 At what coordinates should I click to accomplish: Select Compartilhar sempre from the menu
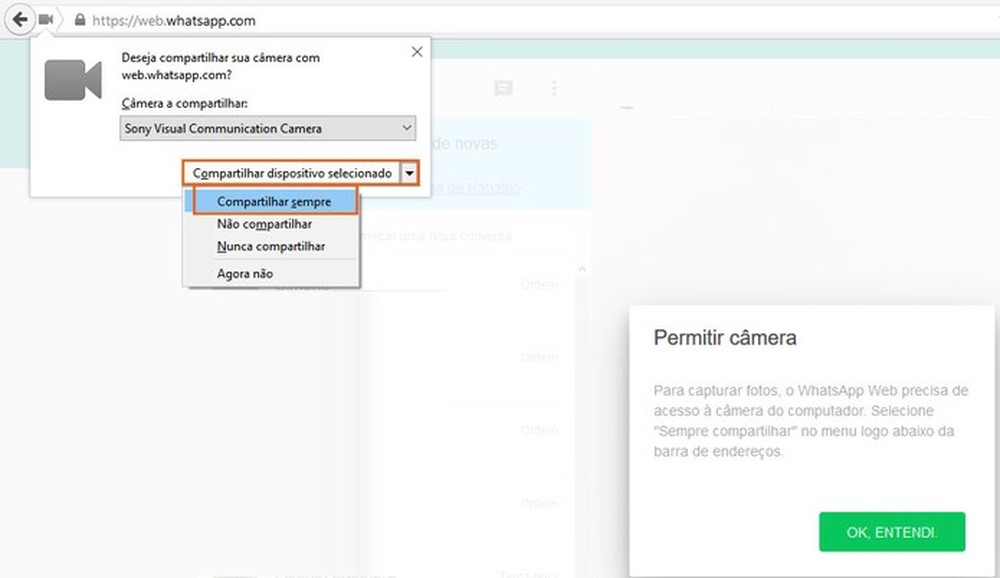pyautogui.click(x=273, y=201)
